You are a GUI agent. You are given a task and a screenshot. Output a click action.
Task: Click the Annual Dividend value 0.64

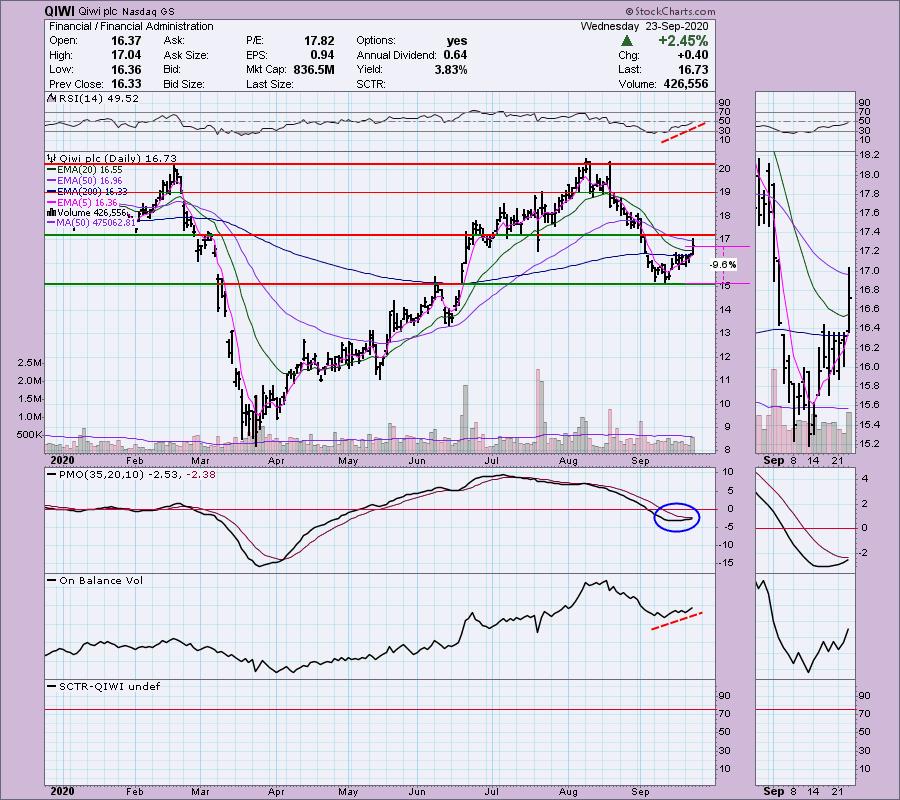(x=455, y=55)
